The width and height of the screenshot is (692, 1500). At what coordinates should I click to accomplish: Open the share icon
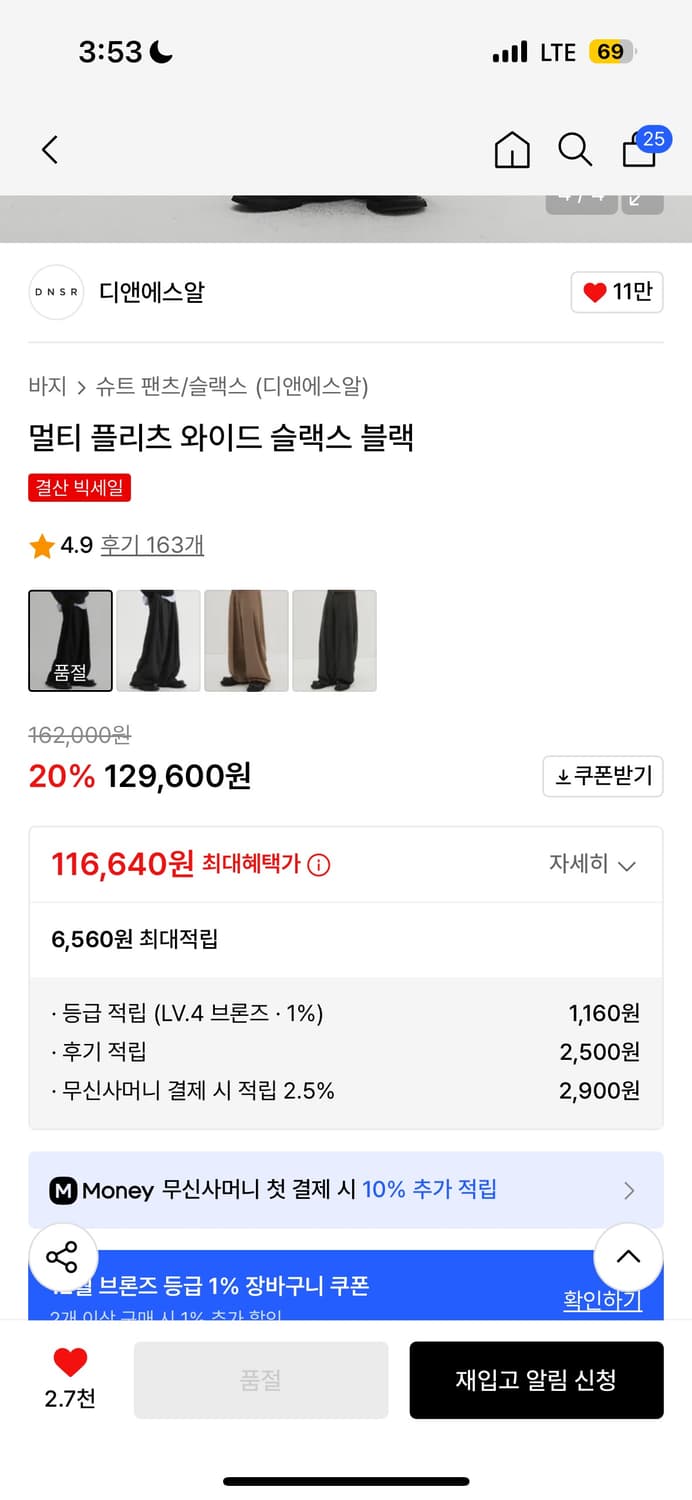63,1257
